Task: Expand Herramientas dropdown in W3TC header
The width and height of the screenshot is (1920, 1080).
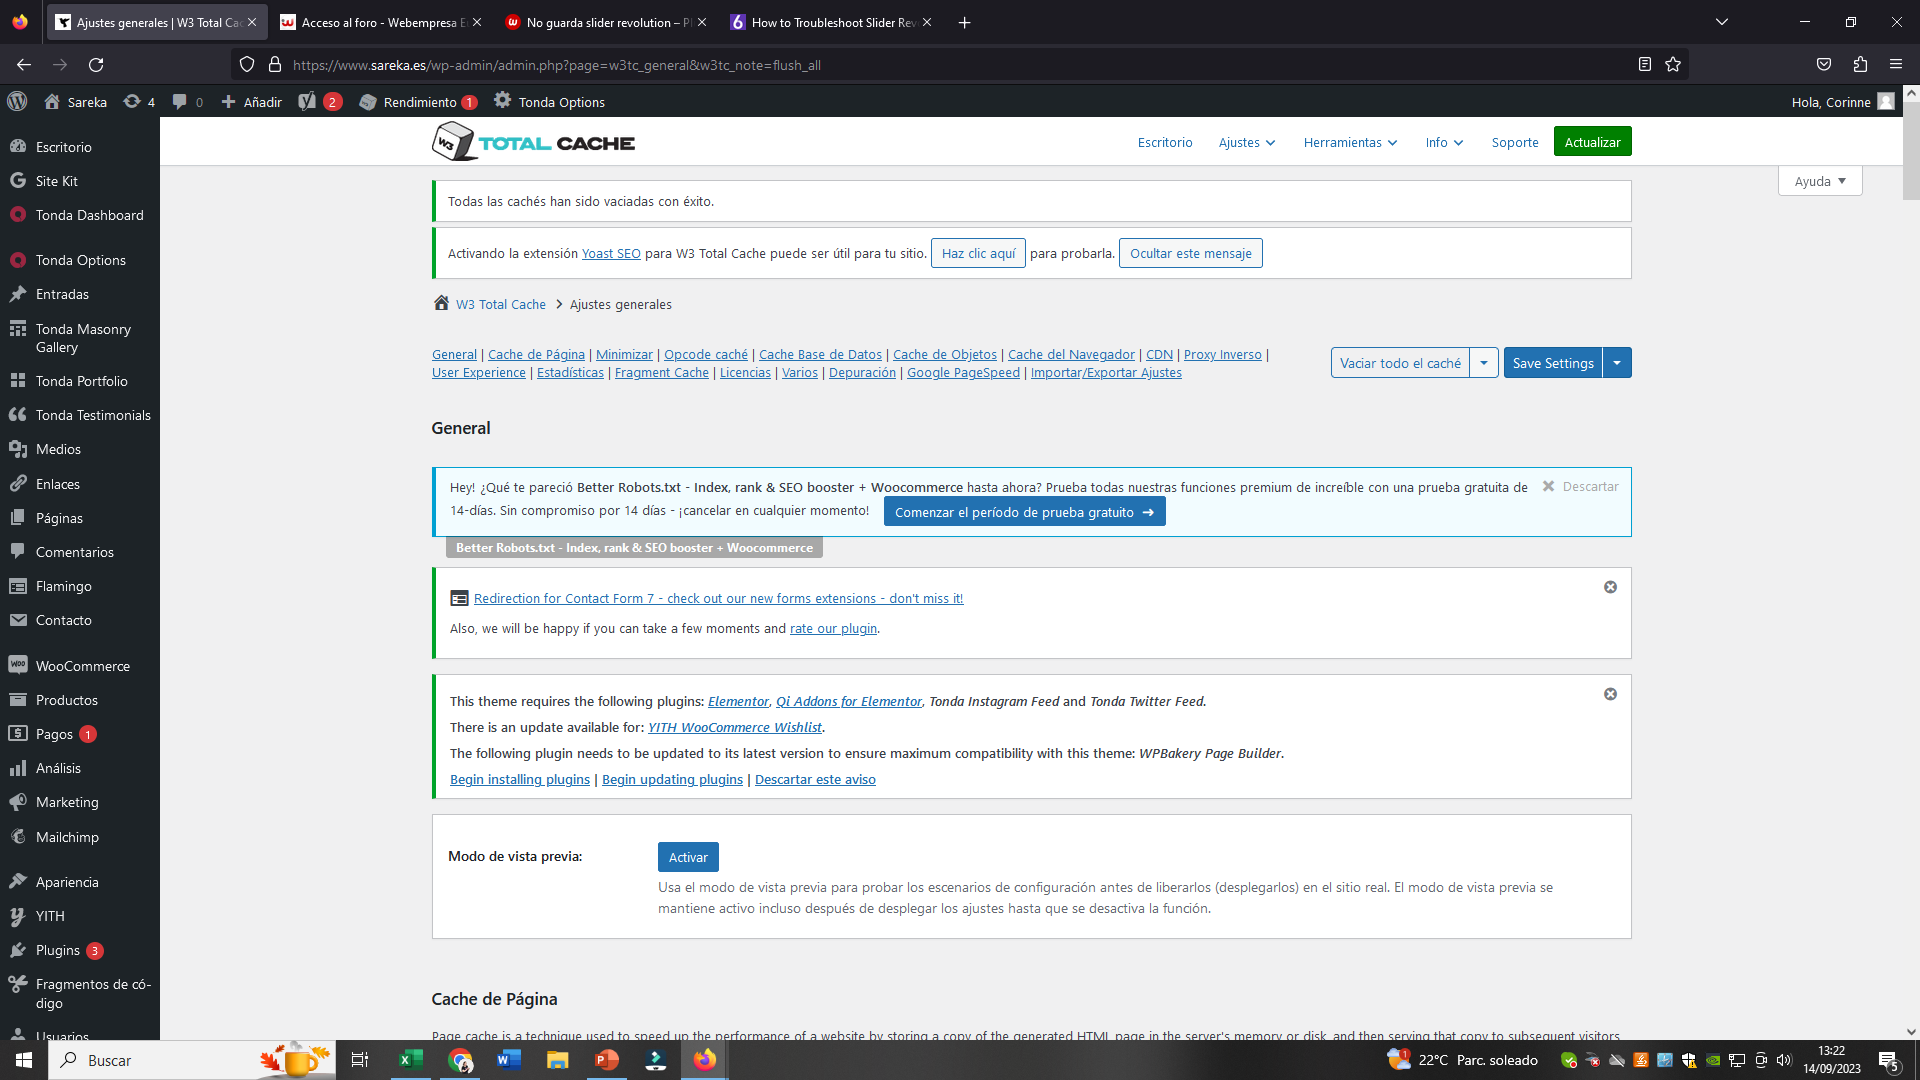Action: (1350, 142)
